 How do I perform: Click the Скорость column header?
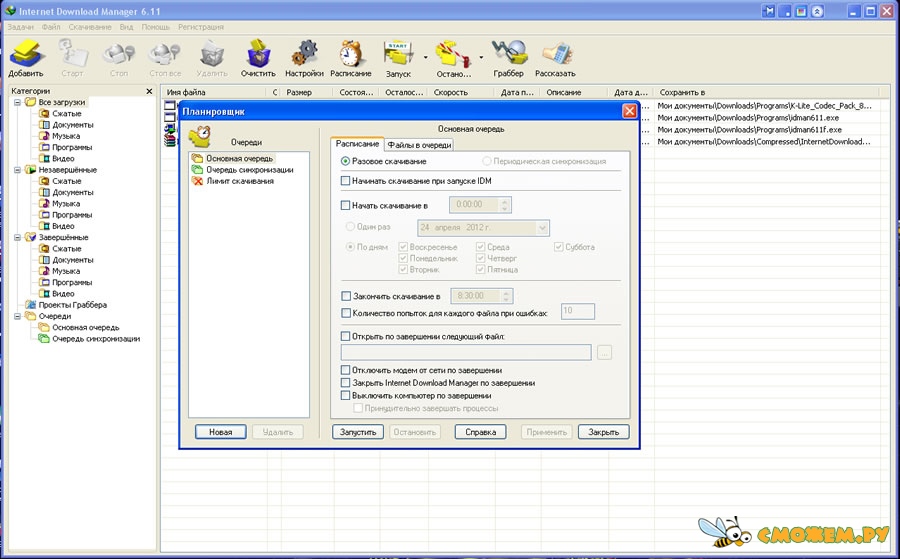tap(461, 92)
